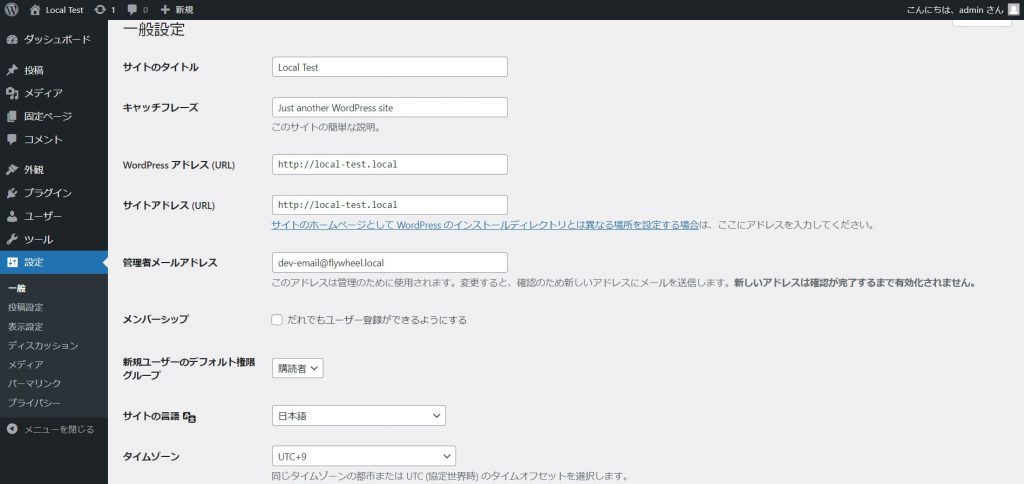Click the メンバーシップ label

tap(155, 319)
